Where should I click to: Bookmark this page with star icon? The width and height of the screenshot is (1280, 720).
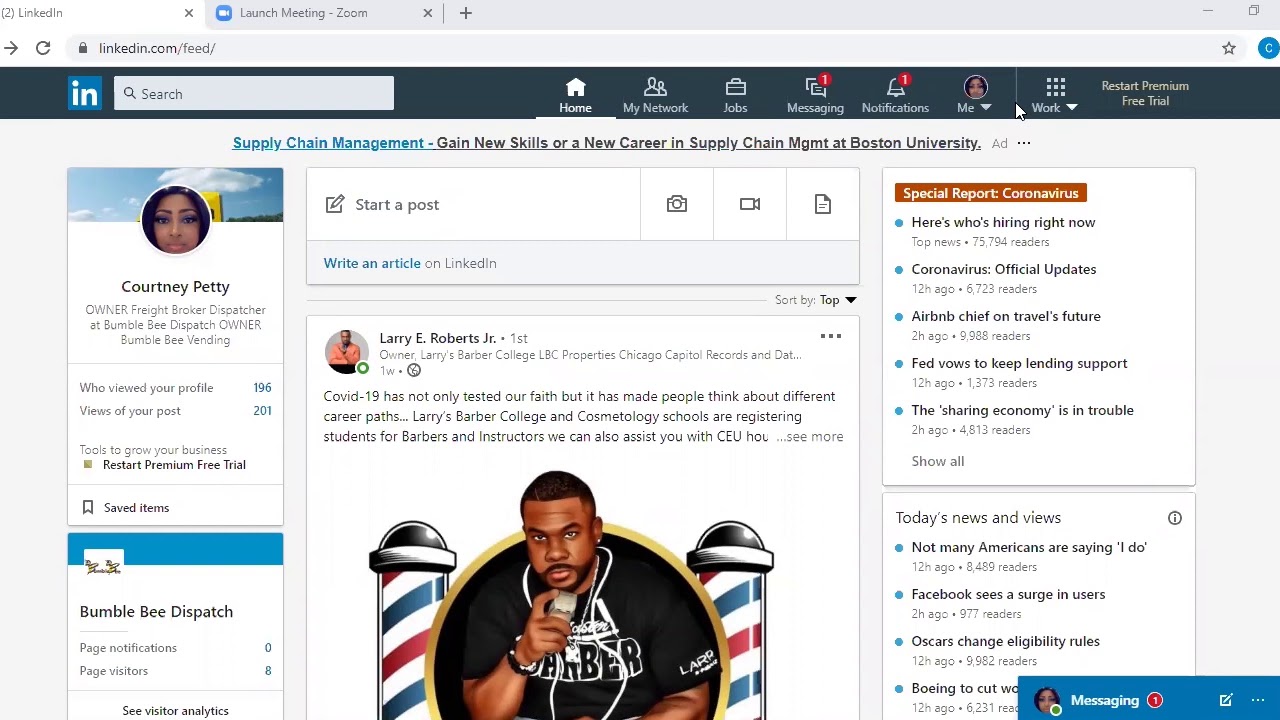pyautogui.click(x=1229, y=48)
